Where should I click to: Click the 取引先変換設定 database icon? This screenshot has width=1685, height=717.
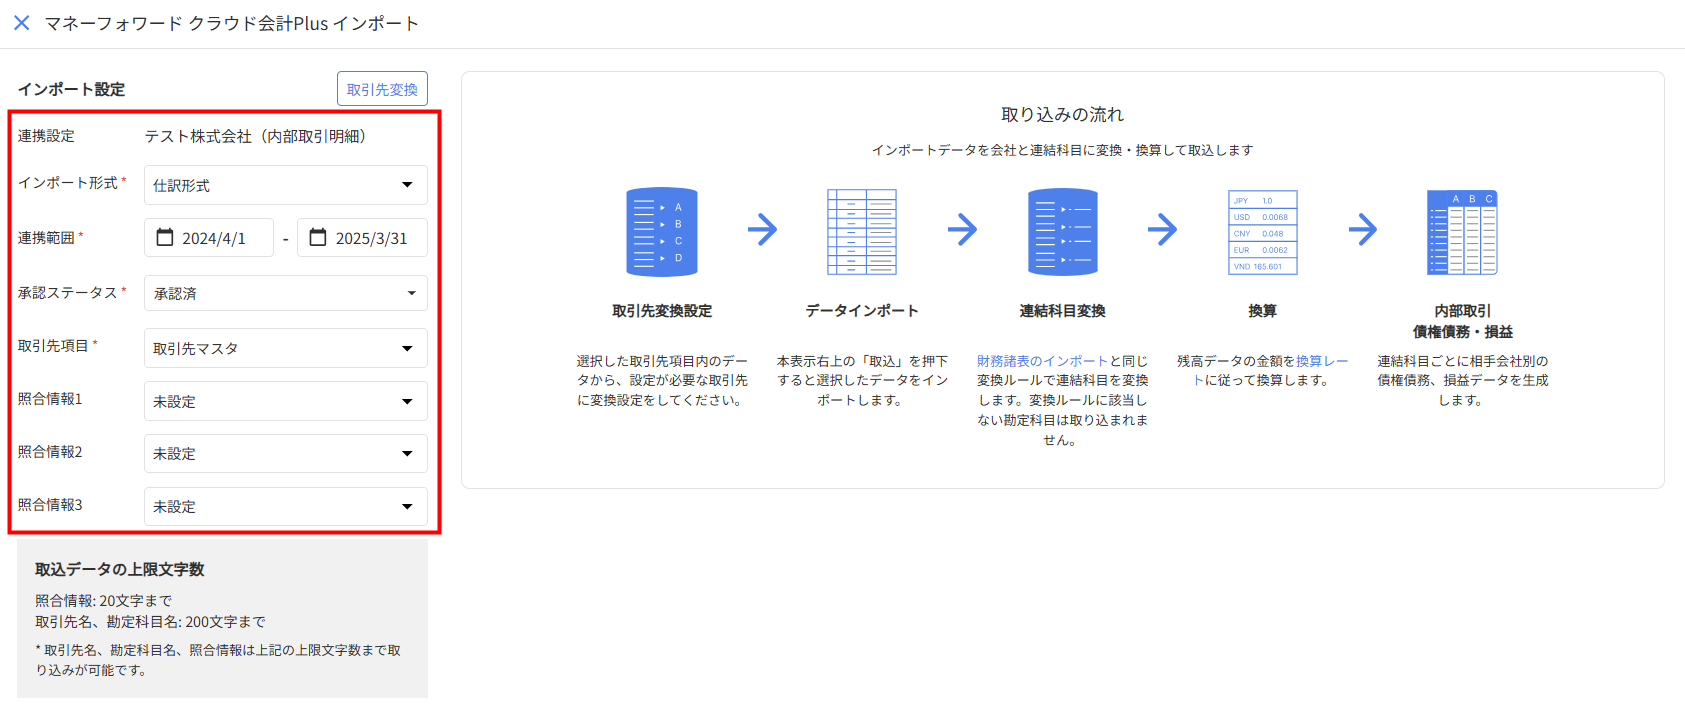click(x=661, y=232)
